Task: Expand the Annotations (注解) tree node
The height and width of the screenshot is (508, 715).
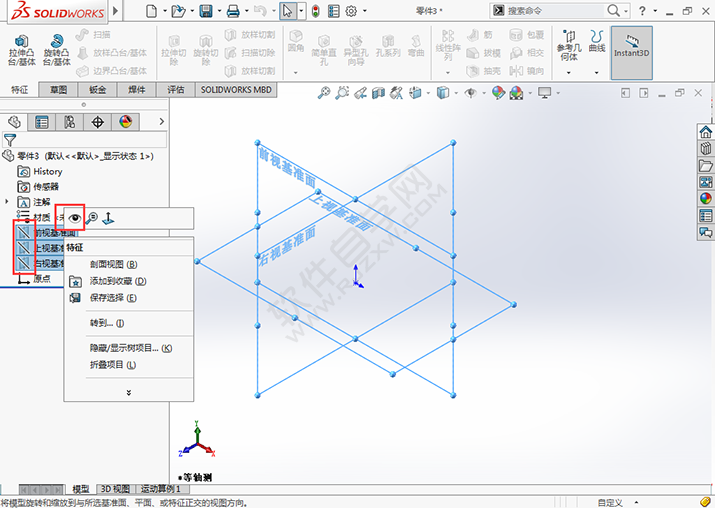Action: click(x=8, y=201)
